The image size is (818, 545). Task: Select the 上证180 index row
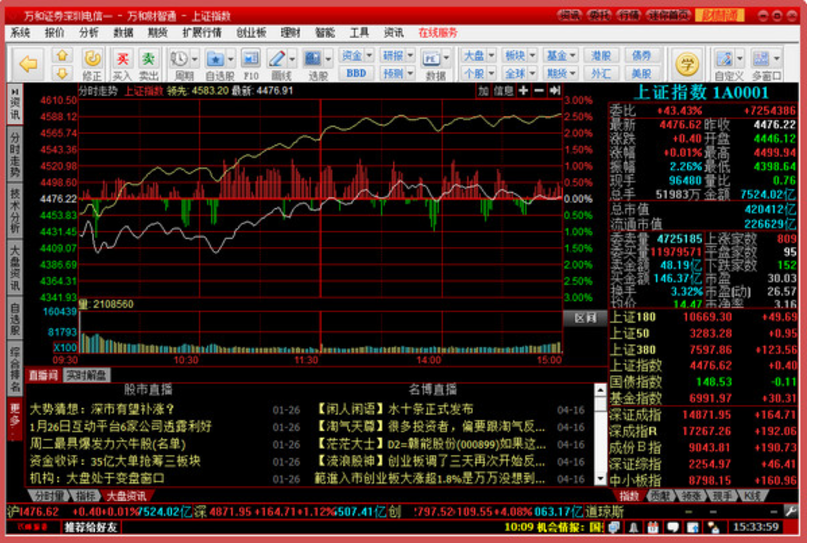(635, 318)
